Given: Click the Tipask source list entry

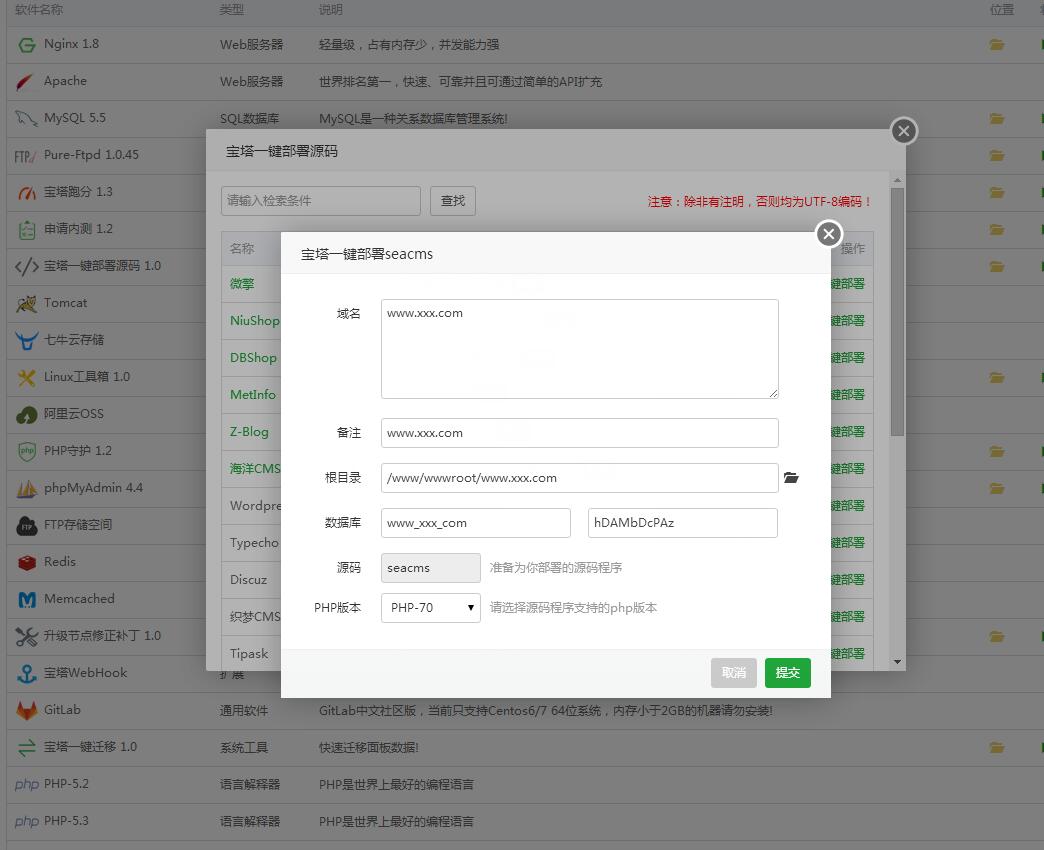Looking at the screenshot, I should coord(249,654).
